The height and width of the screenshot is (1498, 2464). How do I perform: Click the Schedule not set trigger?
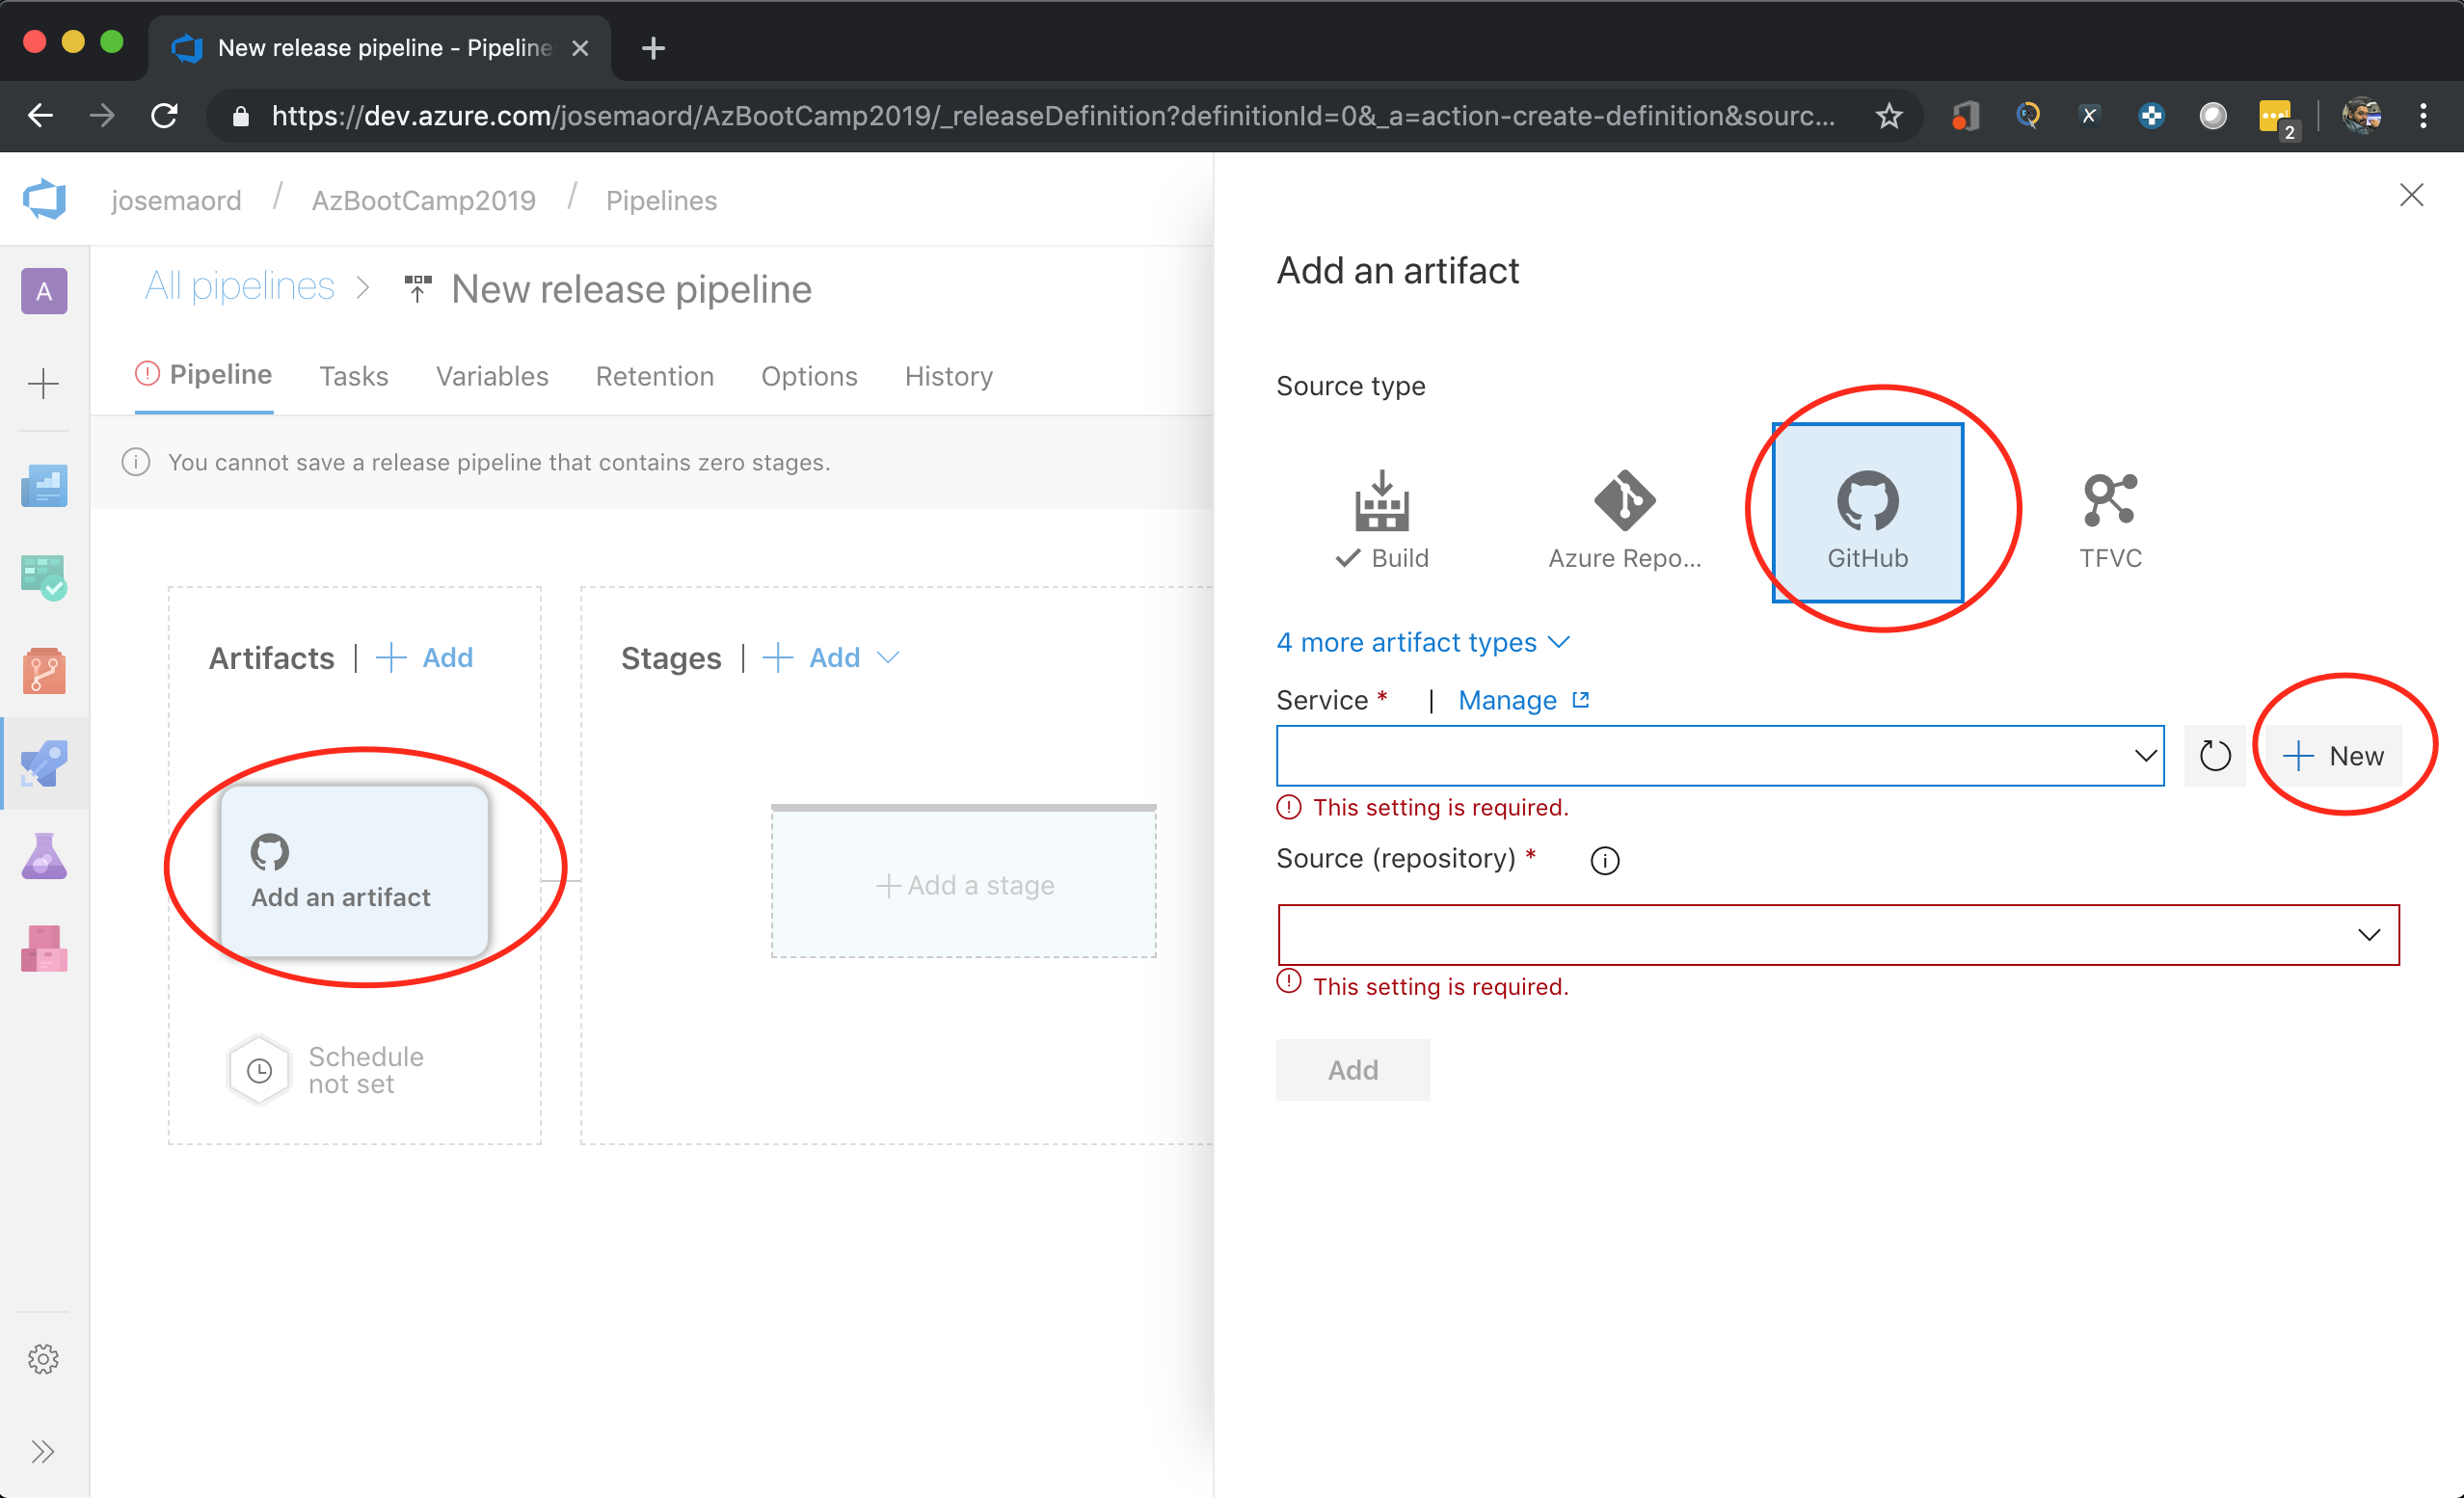[260, 1070]
